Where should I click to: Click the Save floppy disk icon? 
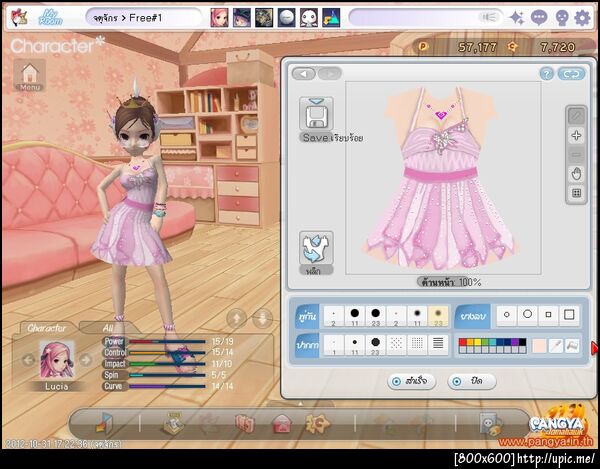click(x=316, y=115)
